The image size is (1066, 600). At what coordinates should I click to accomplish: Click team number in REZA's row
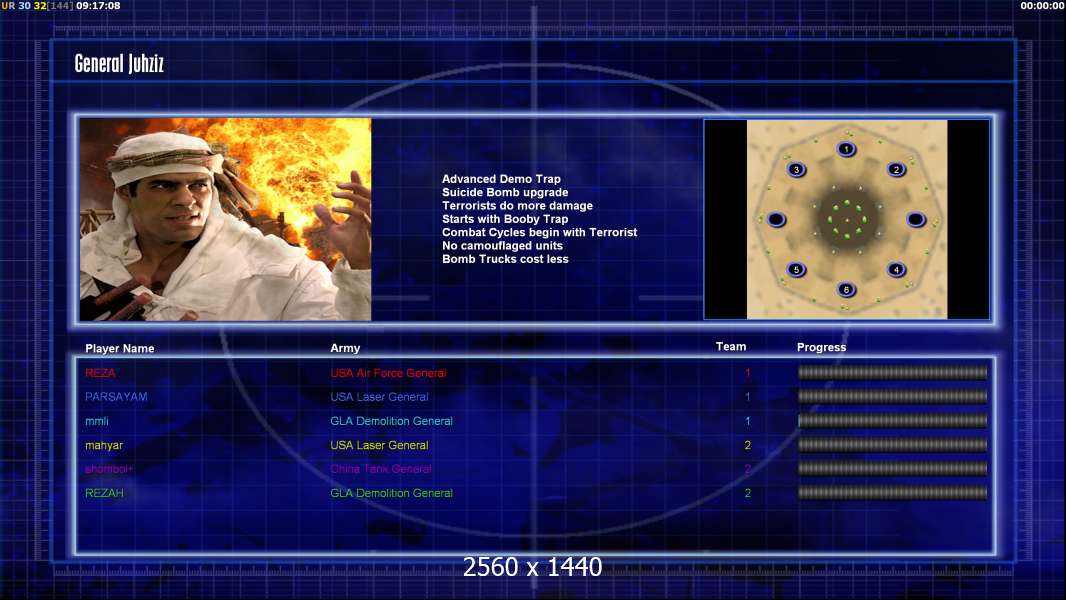point(748,373)
